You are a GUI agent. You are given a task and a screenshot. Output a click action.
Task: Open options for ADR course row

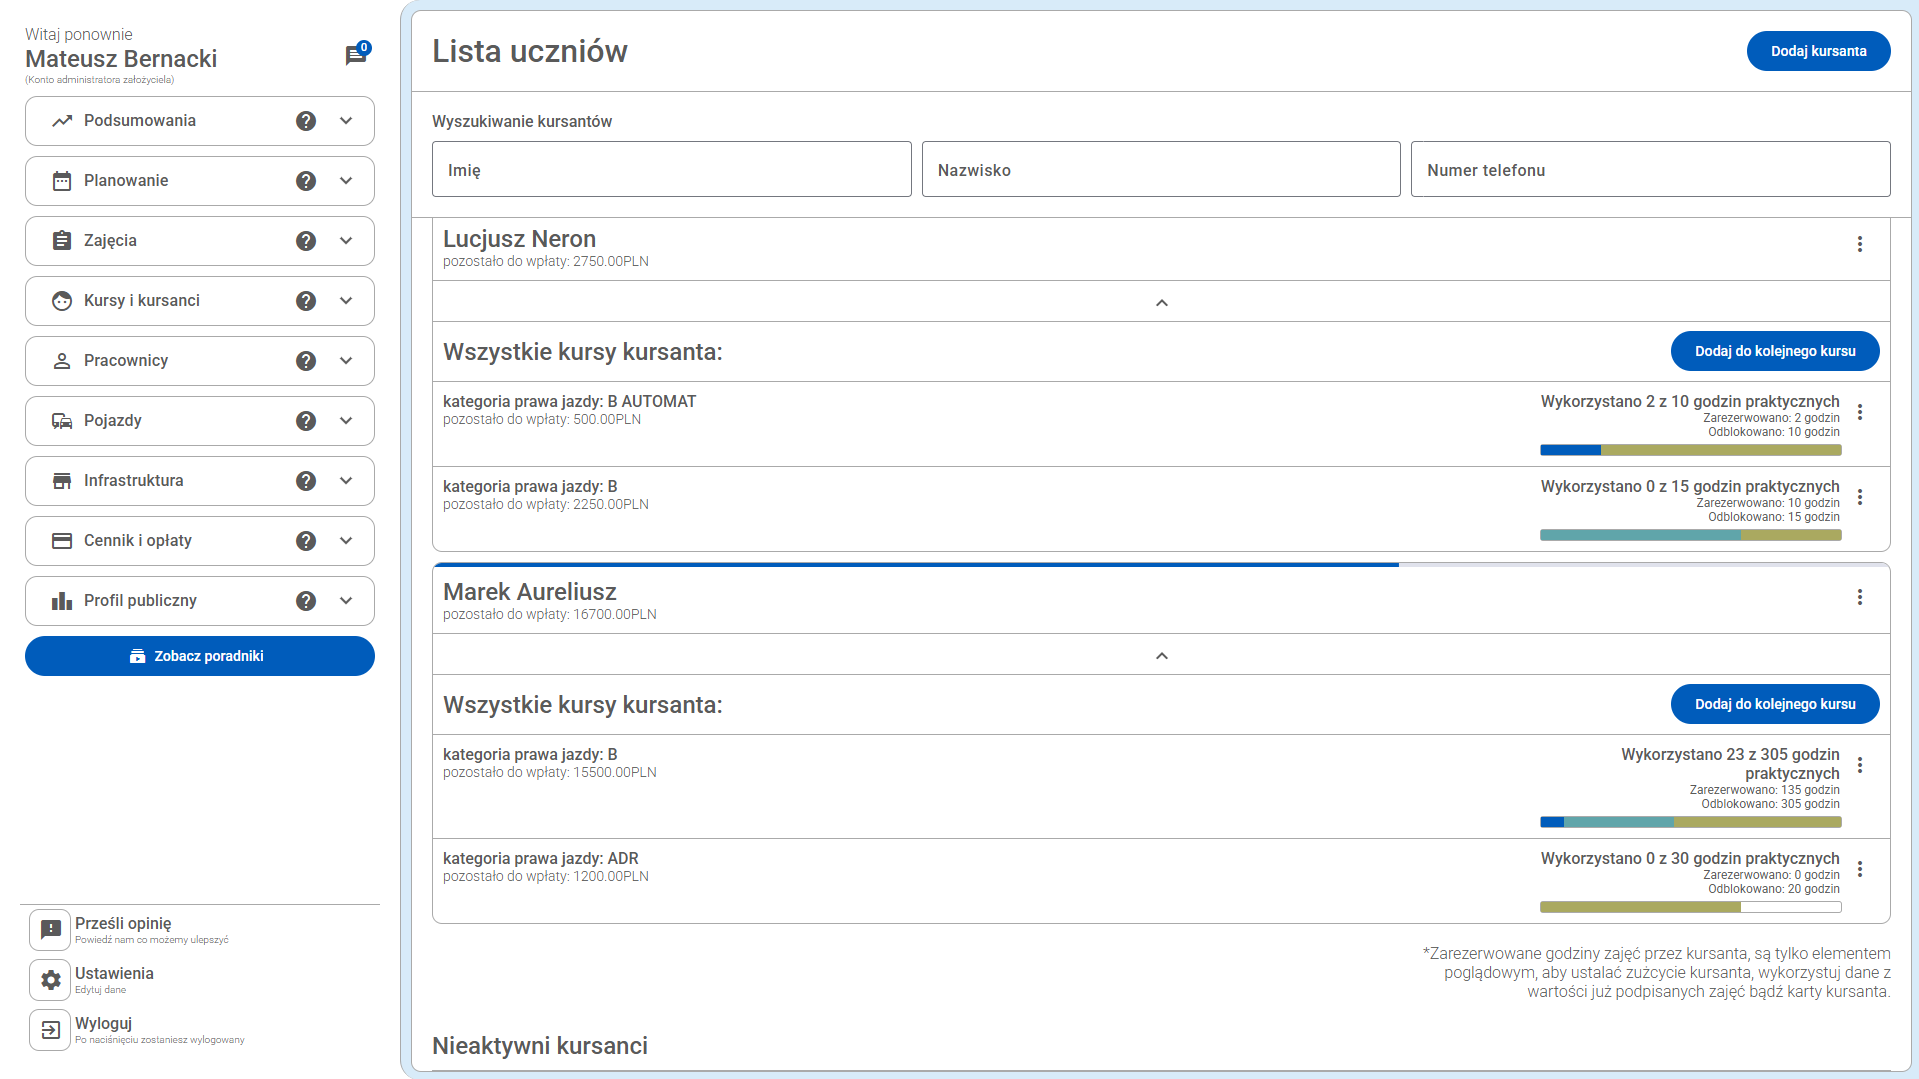1859,869
